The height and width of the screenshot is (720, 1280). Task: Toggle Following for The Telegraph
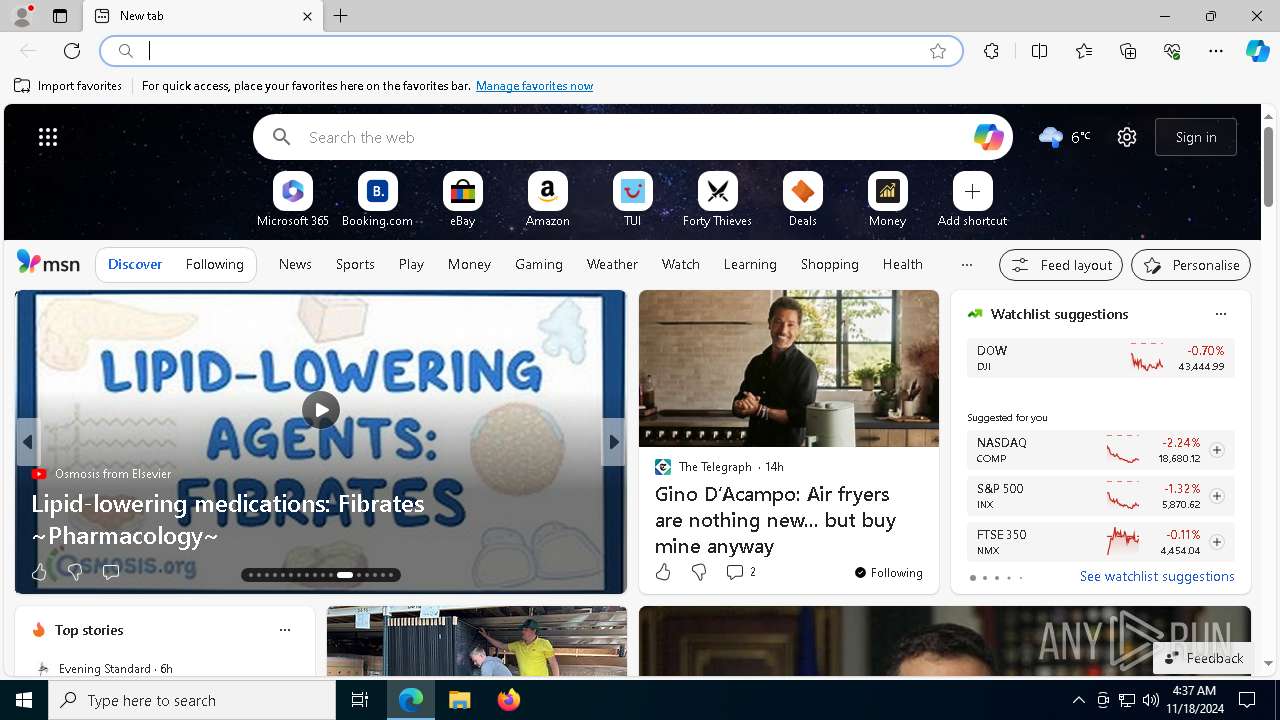888,573
